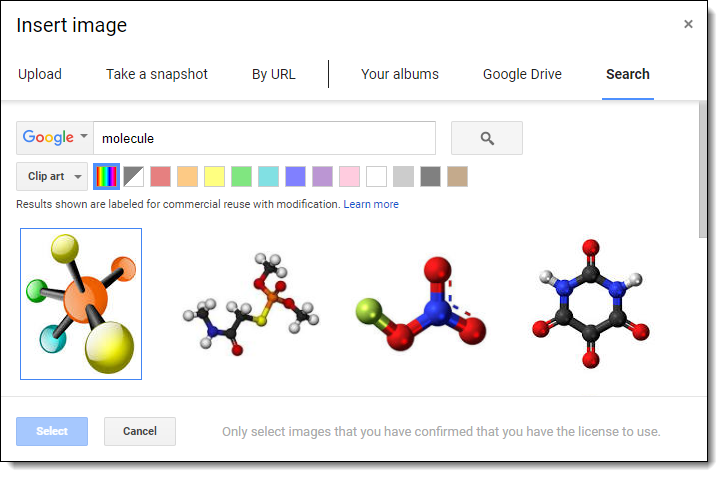The height and width of the screenshot is (477, 723).
Task: Filter results by pink color
Action: tap(350, 176)
